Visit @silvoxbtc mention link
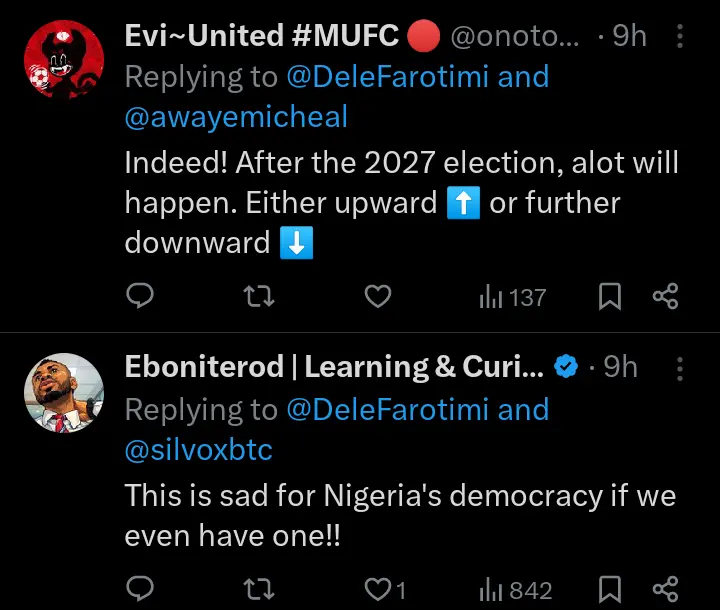 point(198,450)
